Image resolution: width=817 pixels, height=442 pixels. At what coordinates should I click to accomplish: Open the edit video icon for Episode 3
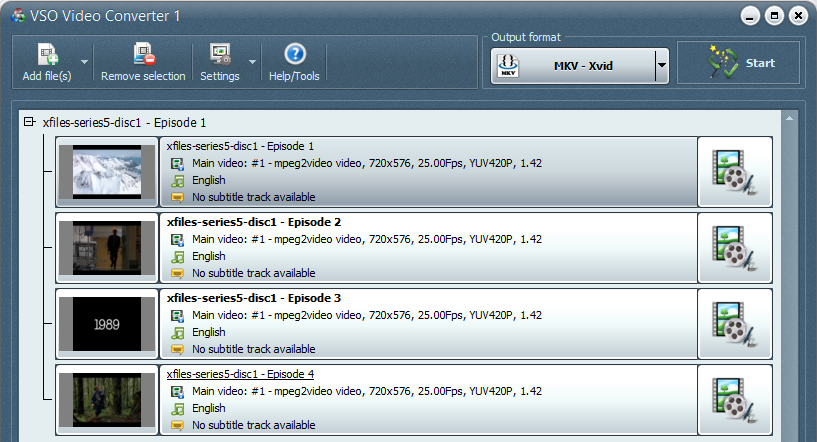point(735,324)
